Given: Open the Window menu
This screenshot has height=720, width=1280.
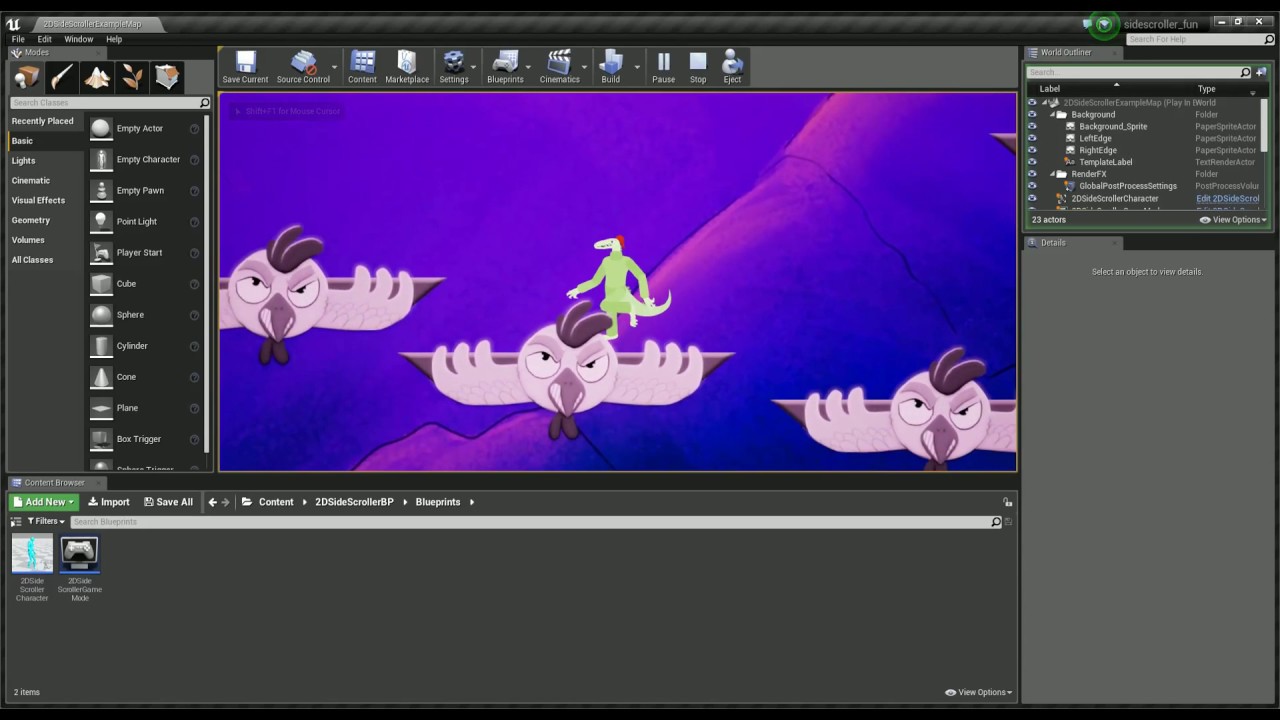Looking at the screenshot, I should click(x=79, y=39).
